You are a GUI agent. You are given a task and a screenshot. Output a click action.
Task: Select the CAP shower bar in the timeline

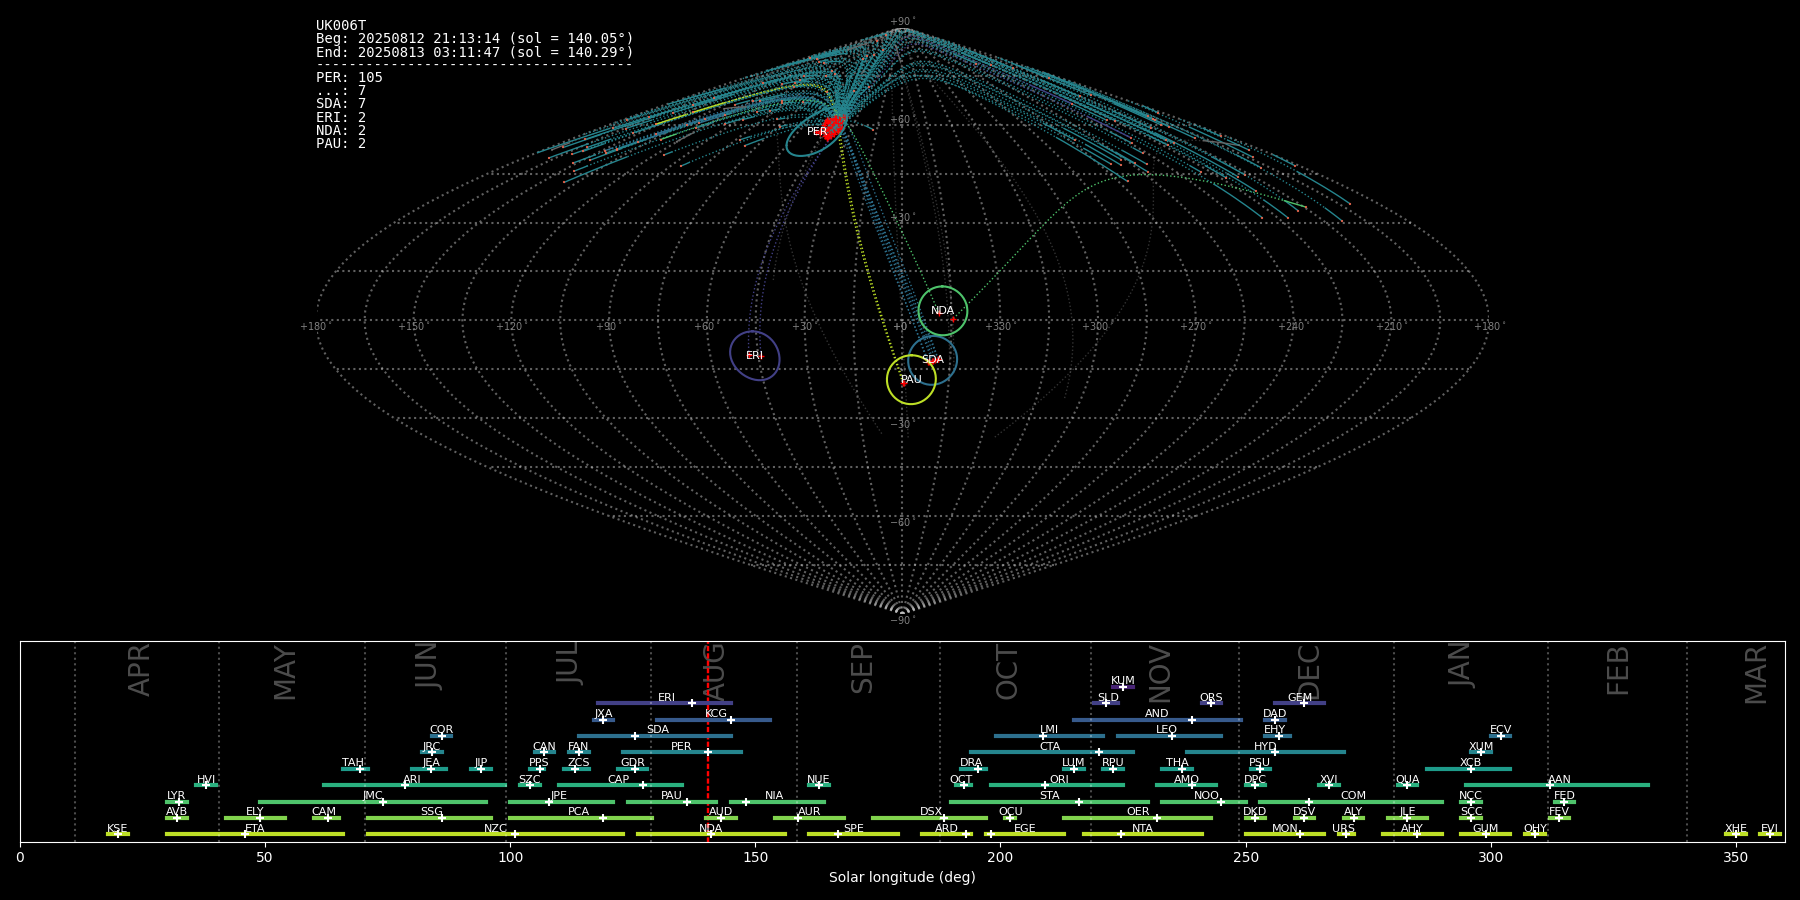click(620, 785)
